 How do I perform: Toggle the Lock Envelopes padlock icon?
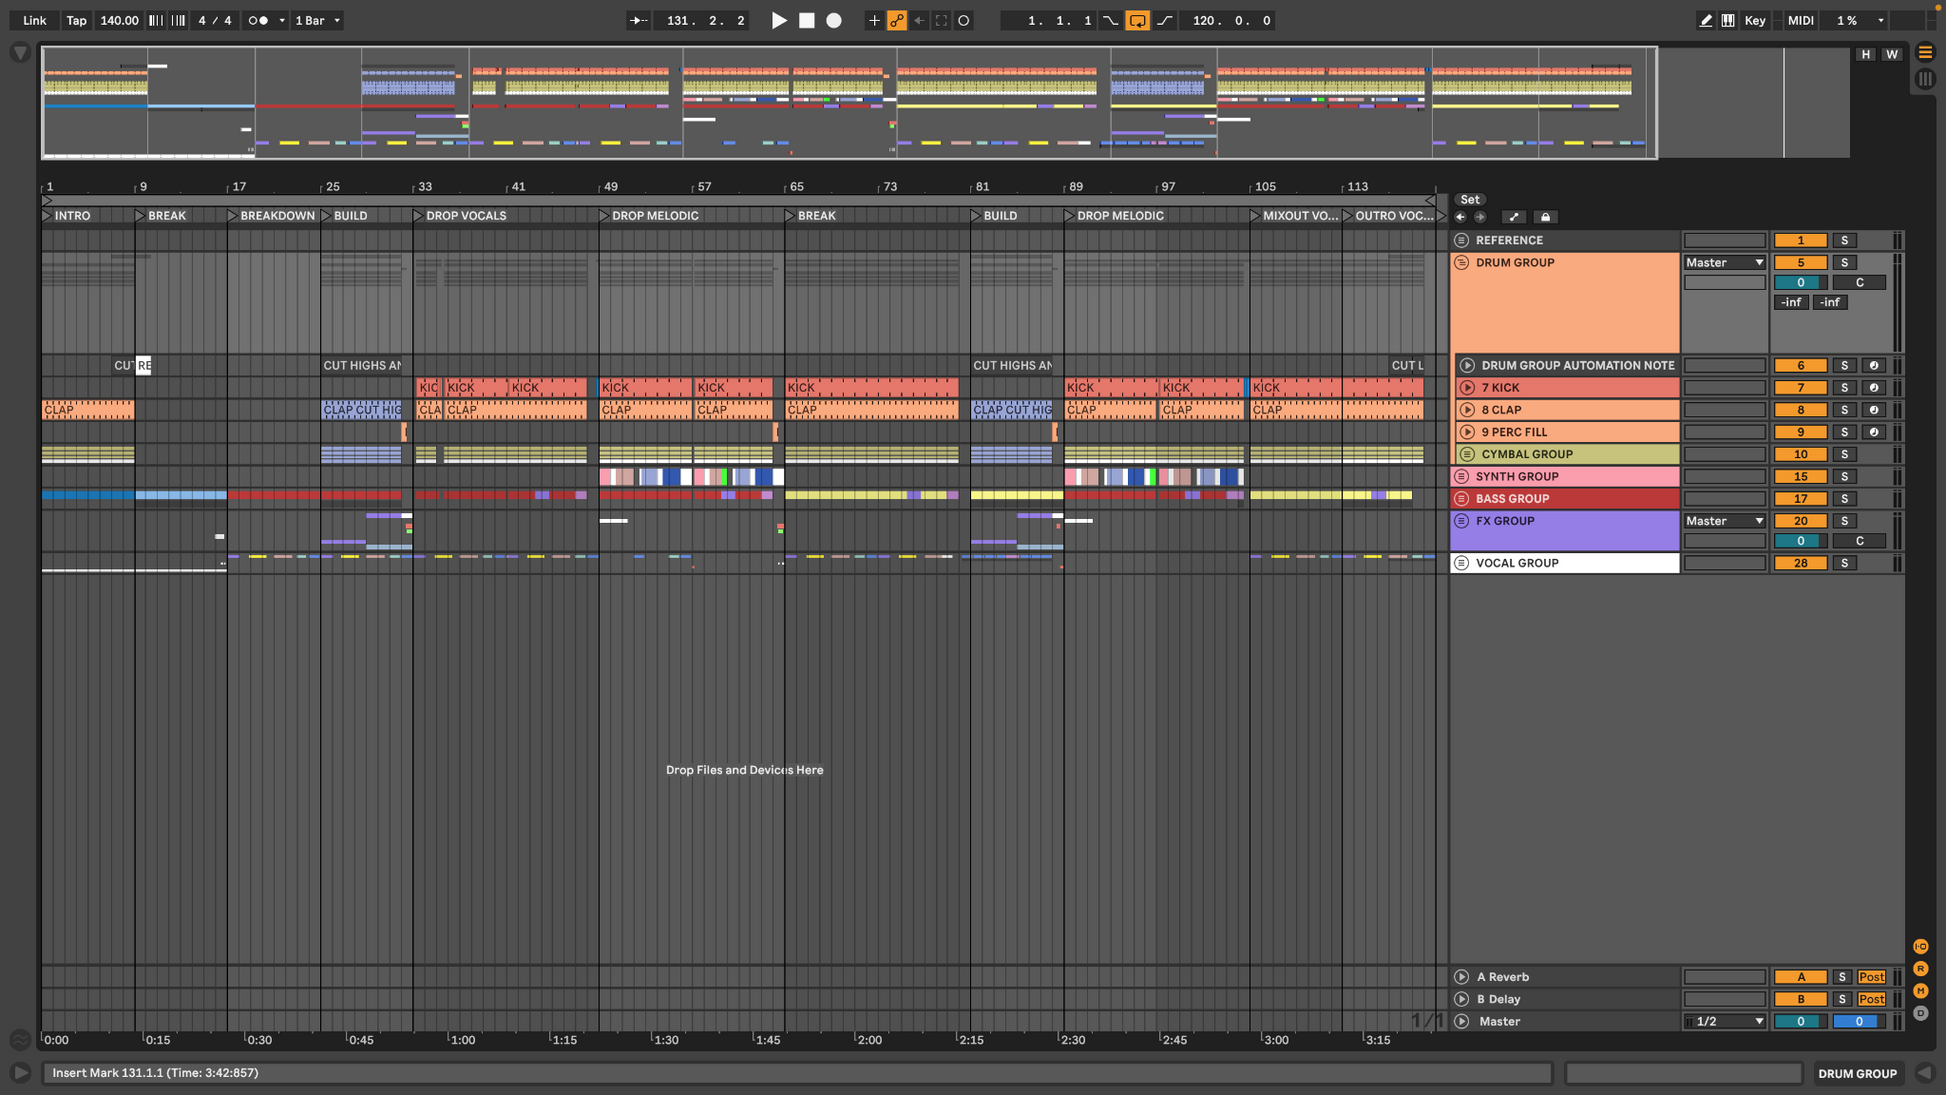point(1545,217)
